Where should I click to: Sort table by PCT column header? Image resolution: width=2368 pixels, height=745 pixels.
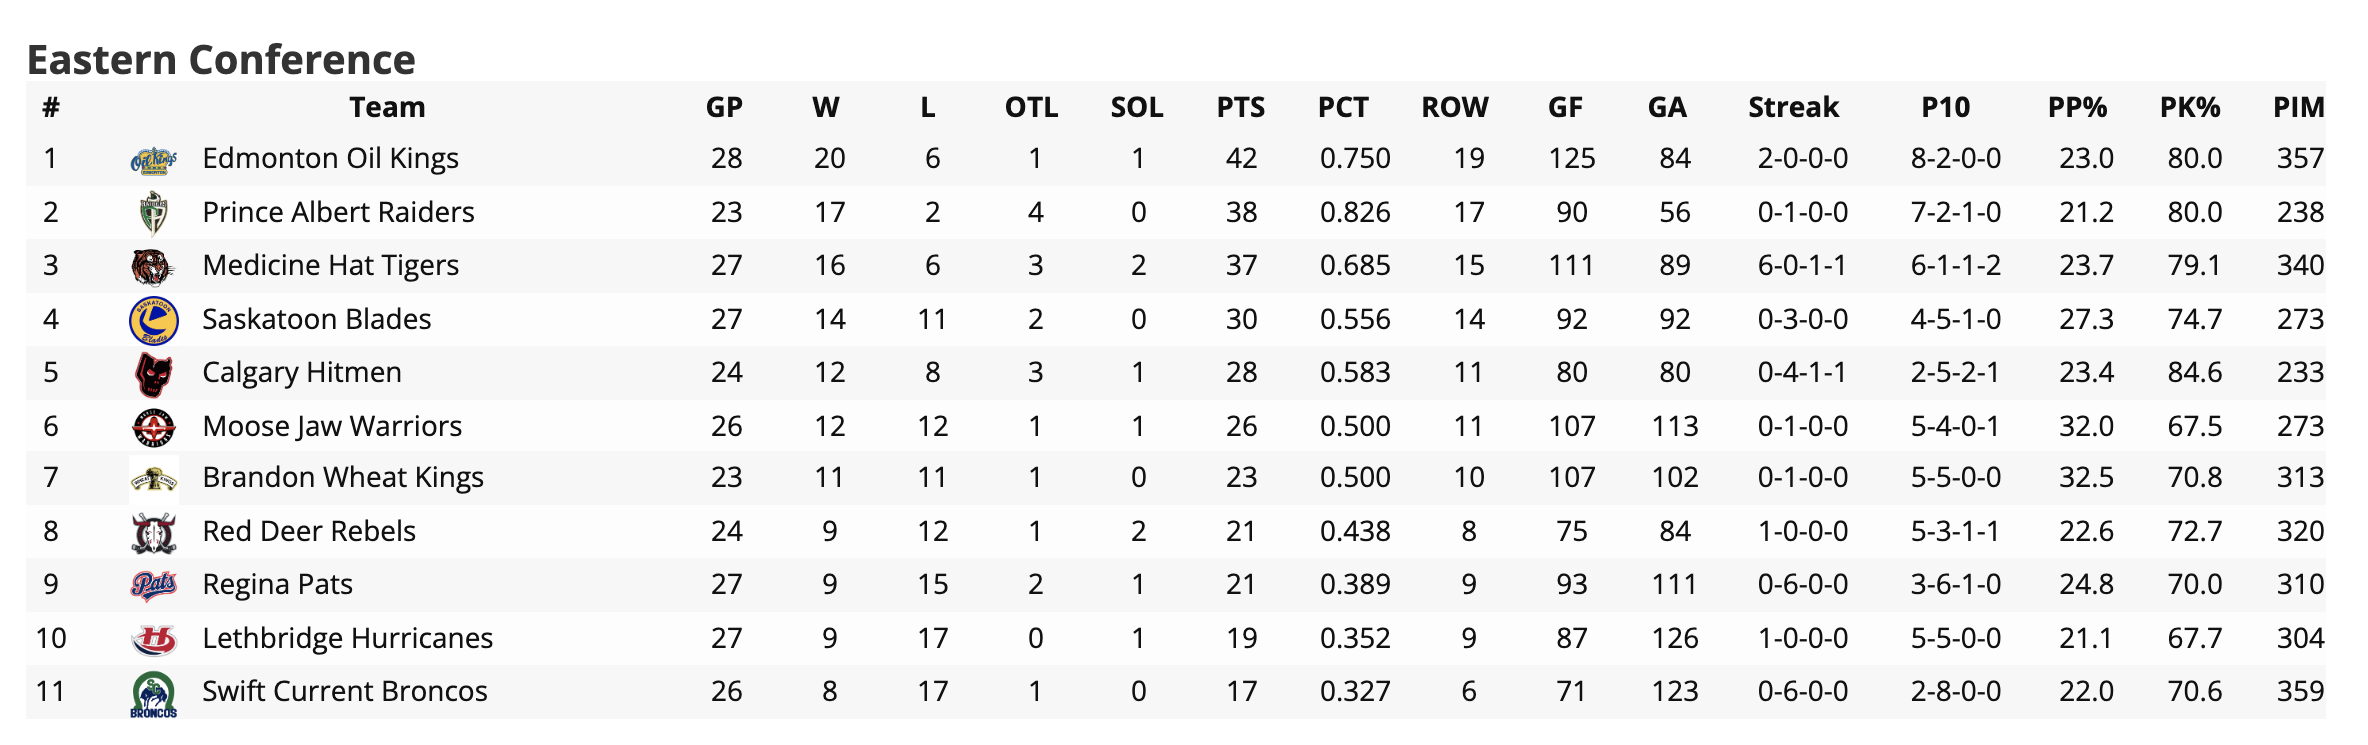click(x=1343, y=107)
